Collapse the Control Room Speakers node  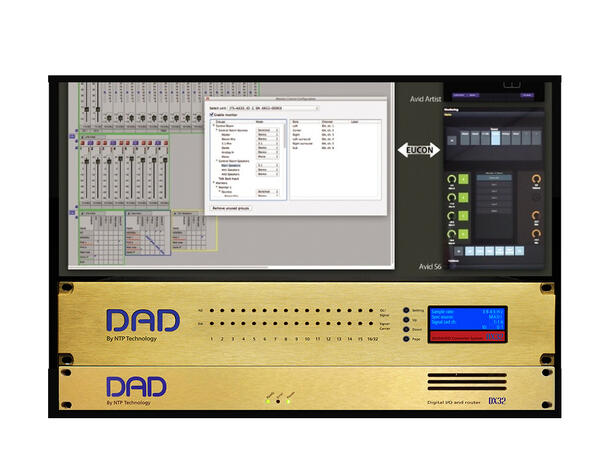[217, 161]
